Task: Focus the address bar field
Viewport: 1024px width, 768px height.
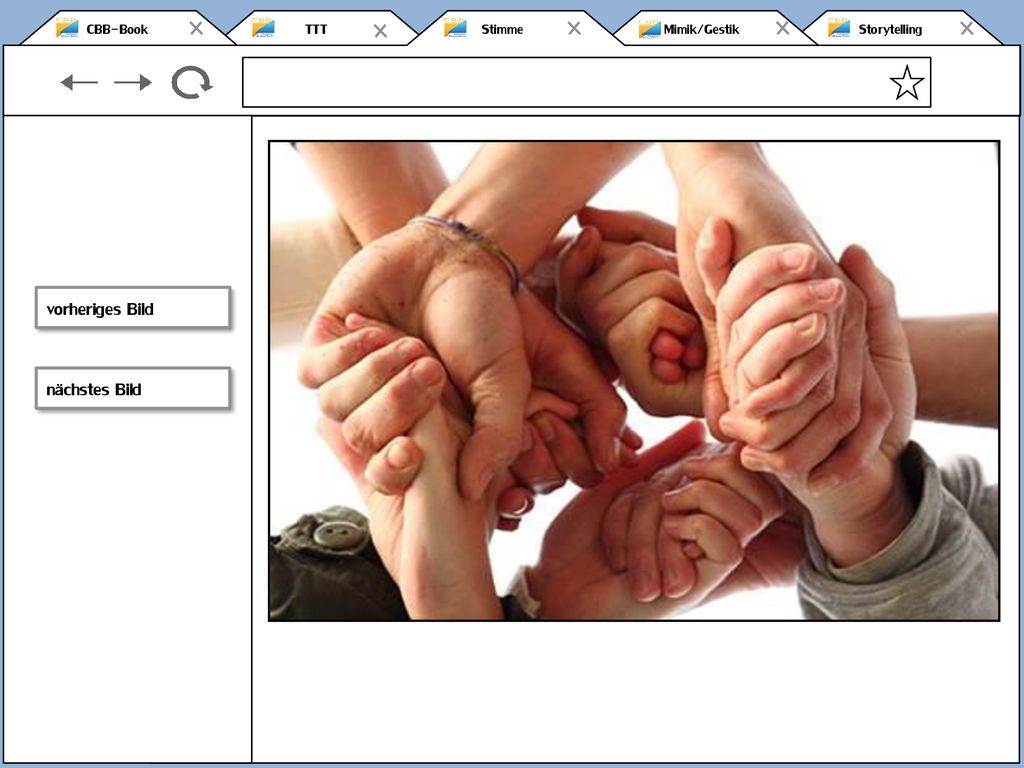Action: tap(586, 82)
